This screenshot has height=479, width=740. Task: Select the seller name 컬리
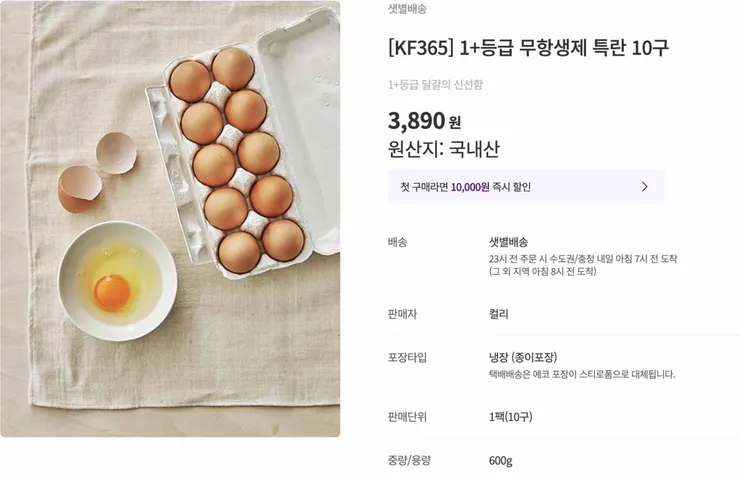point(498,314)
